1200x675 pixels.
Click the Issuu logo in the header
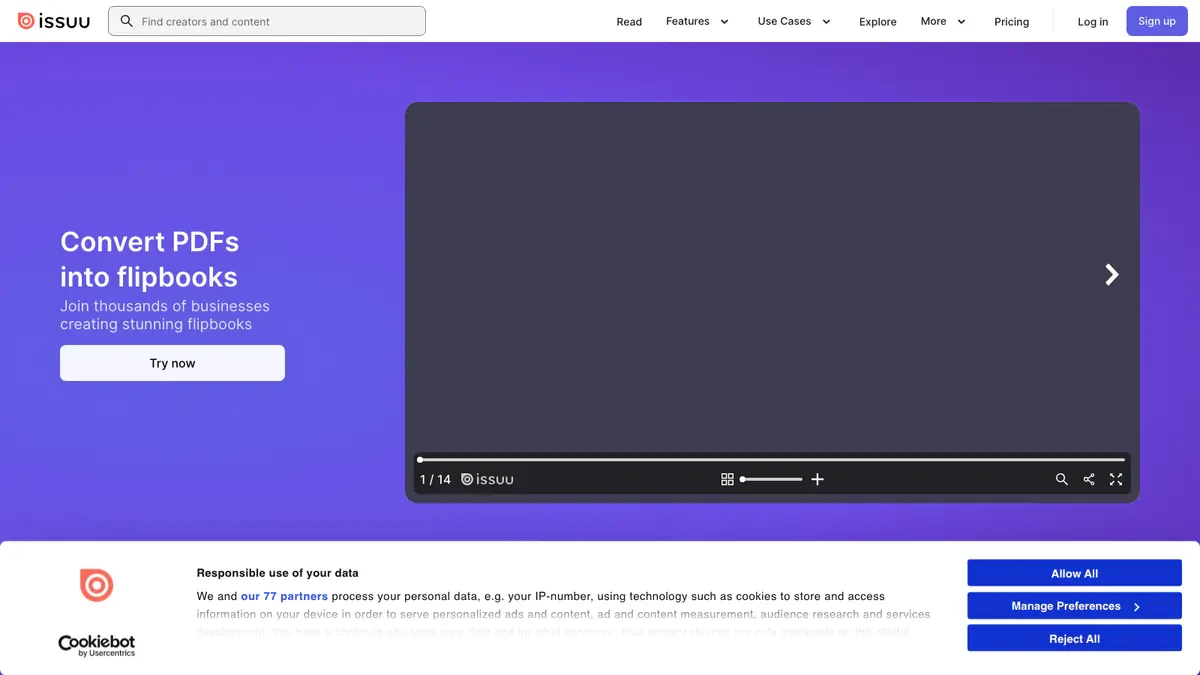pos(53,21)
